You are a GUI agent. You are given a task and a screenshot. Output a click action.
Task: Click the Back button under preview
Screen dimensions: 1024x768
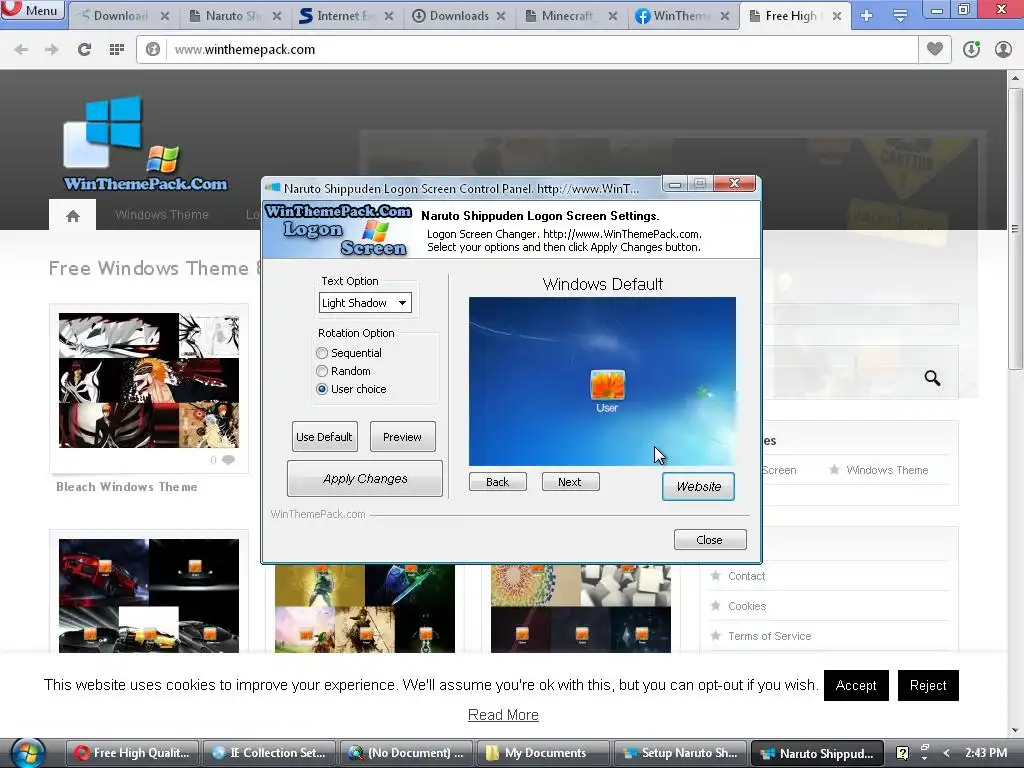[x=498, y=482]
